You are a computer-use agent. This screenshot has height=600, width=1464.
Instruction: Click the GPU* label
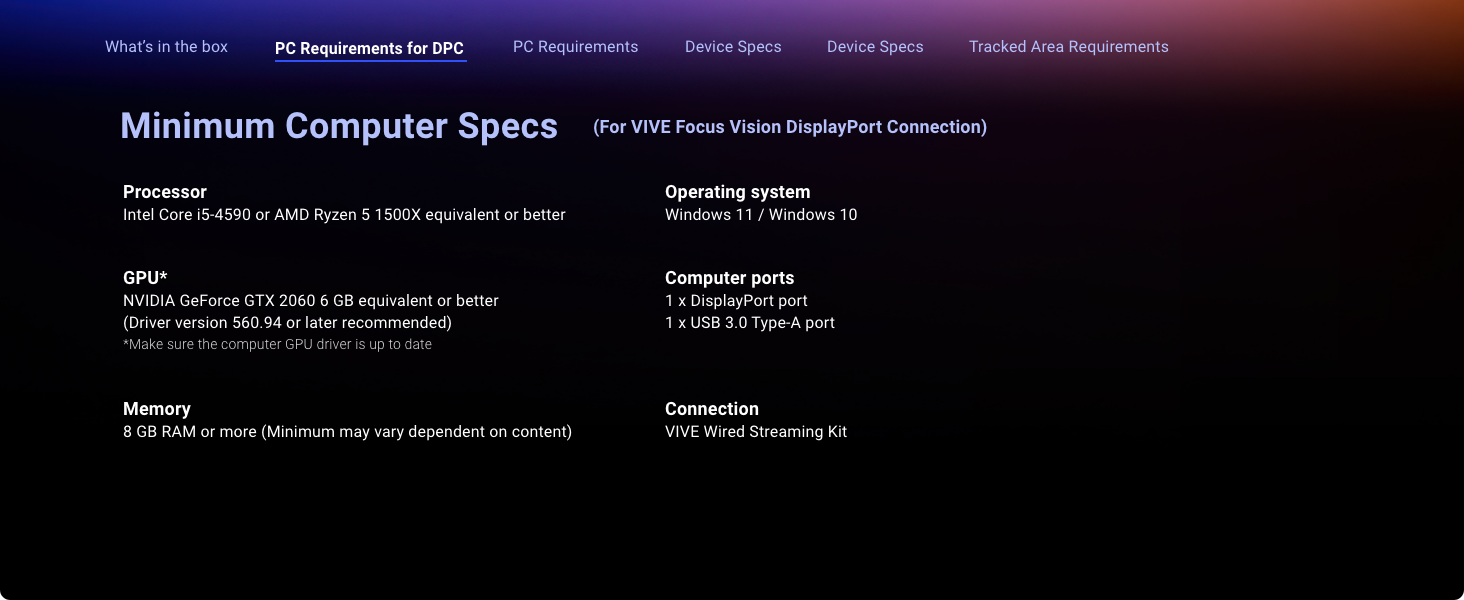tap(145, 278)
